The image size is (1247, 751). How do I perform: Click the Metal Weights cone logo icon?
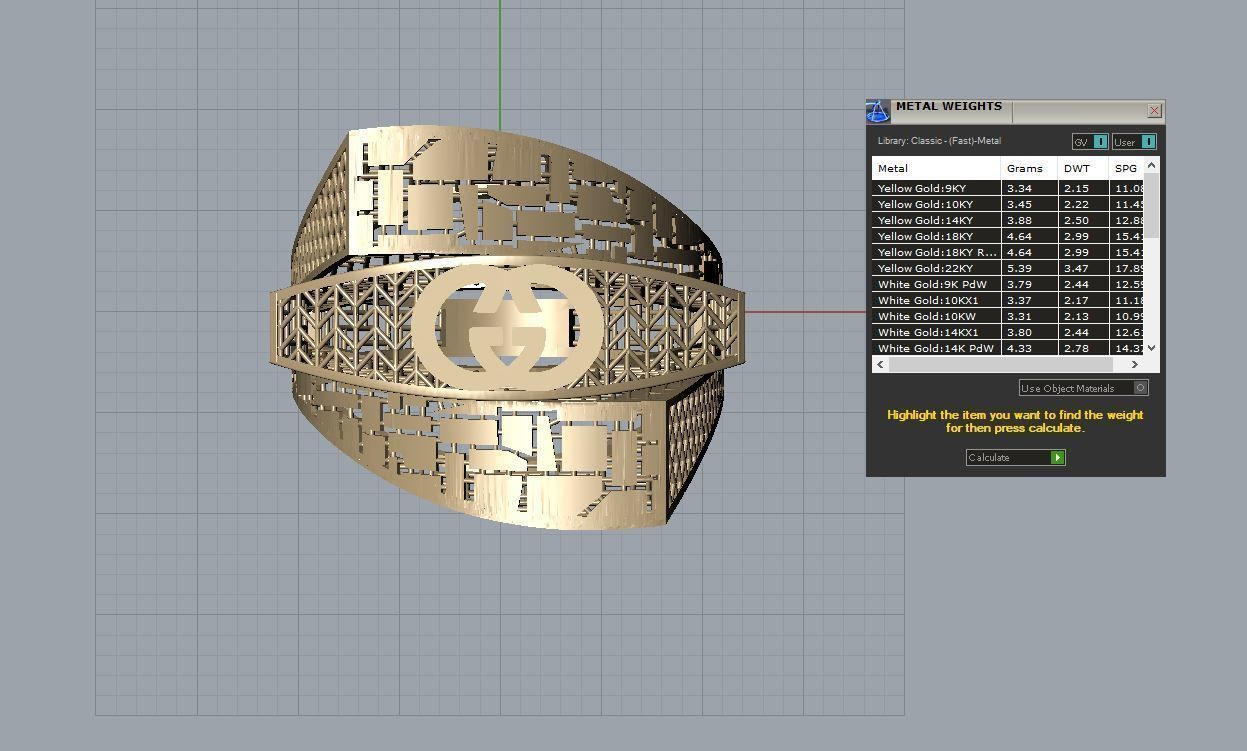click(x=877, y=111)
